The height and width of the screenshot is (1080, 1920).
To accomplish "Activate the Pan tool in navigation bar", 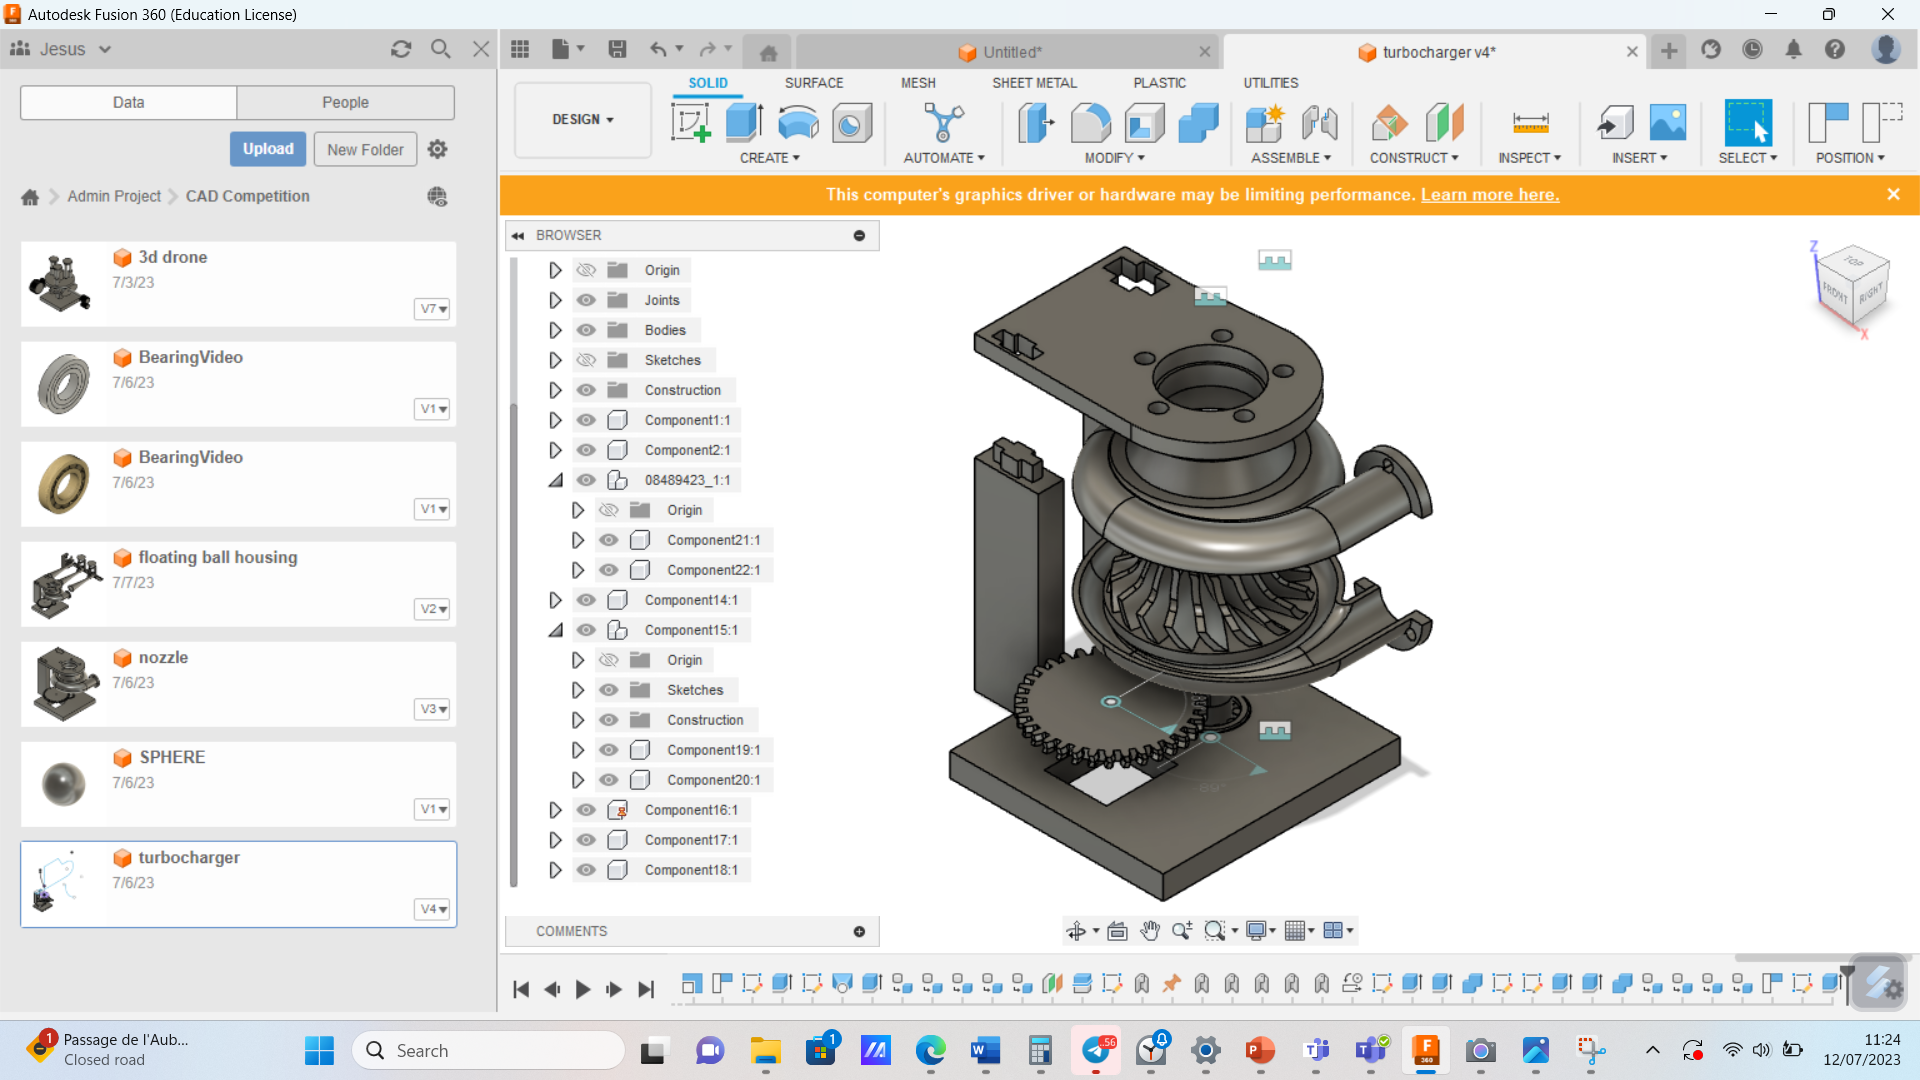I will 1150,930.
